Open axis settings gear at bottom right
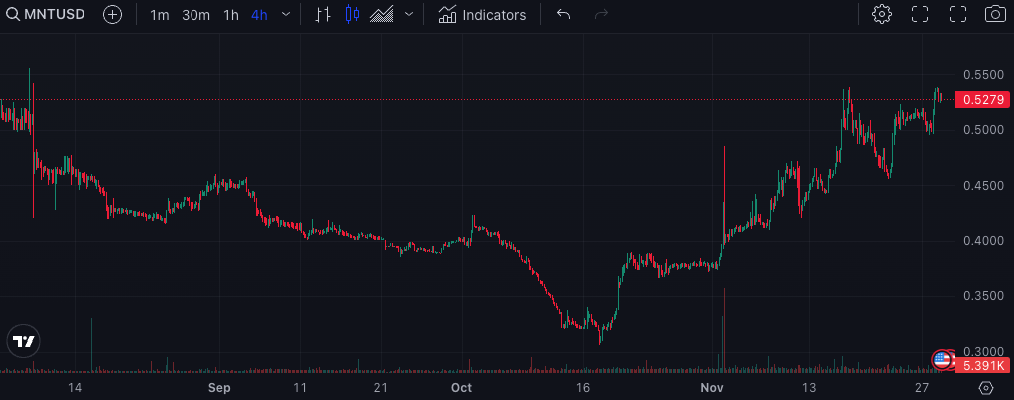This screenshot has width=1014, height=400. tap(986, 388)
